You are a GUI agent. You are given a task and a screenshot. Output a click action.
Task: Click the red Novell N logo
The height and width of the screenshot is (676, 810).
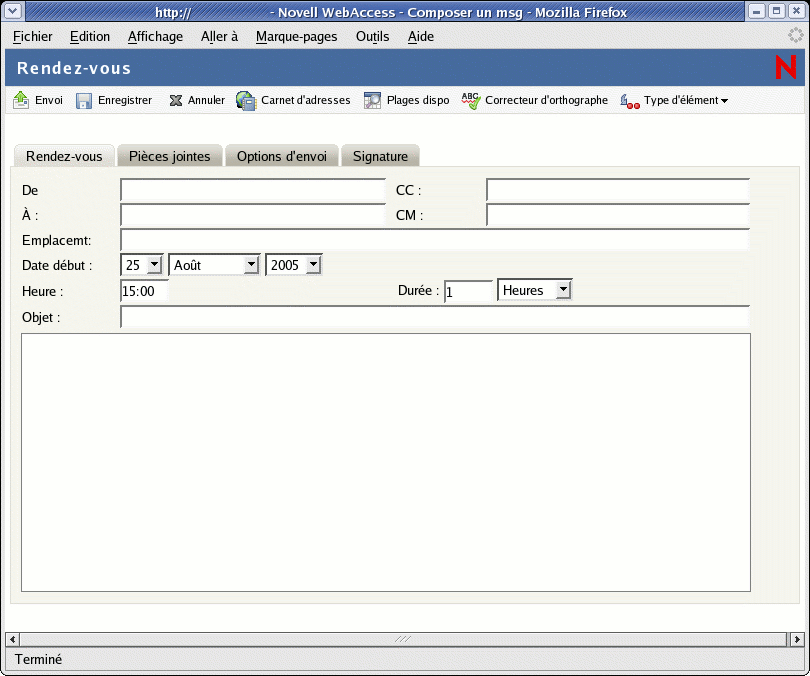[786, 67]
